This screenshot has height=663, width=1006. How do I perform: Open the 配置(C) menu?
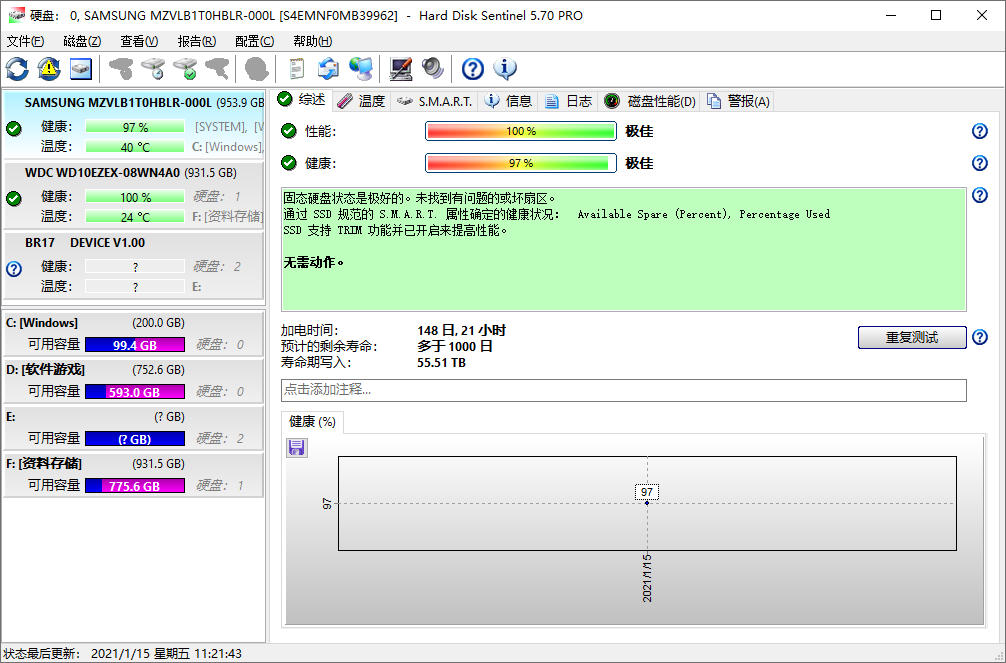click(x=255, y=41)
